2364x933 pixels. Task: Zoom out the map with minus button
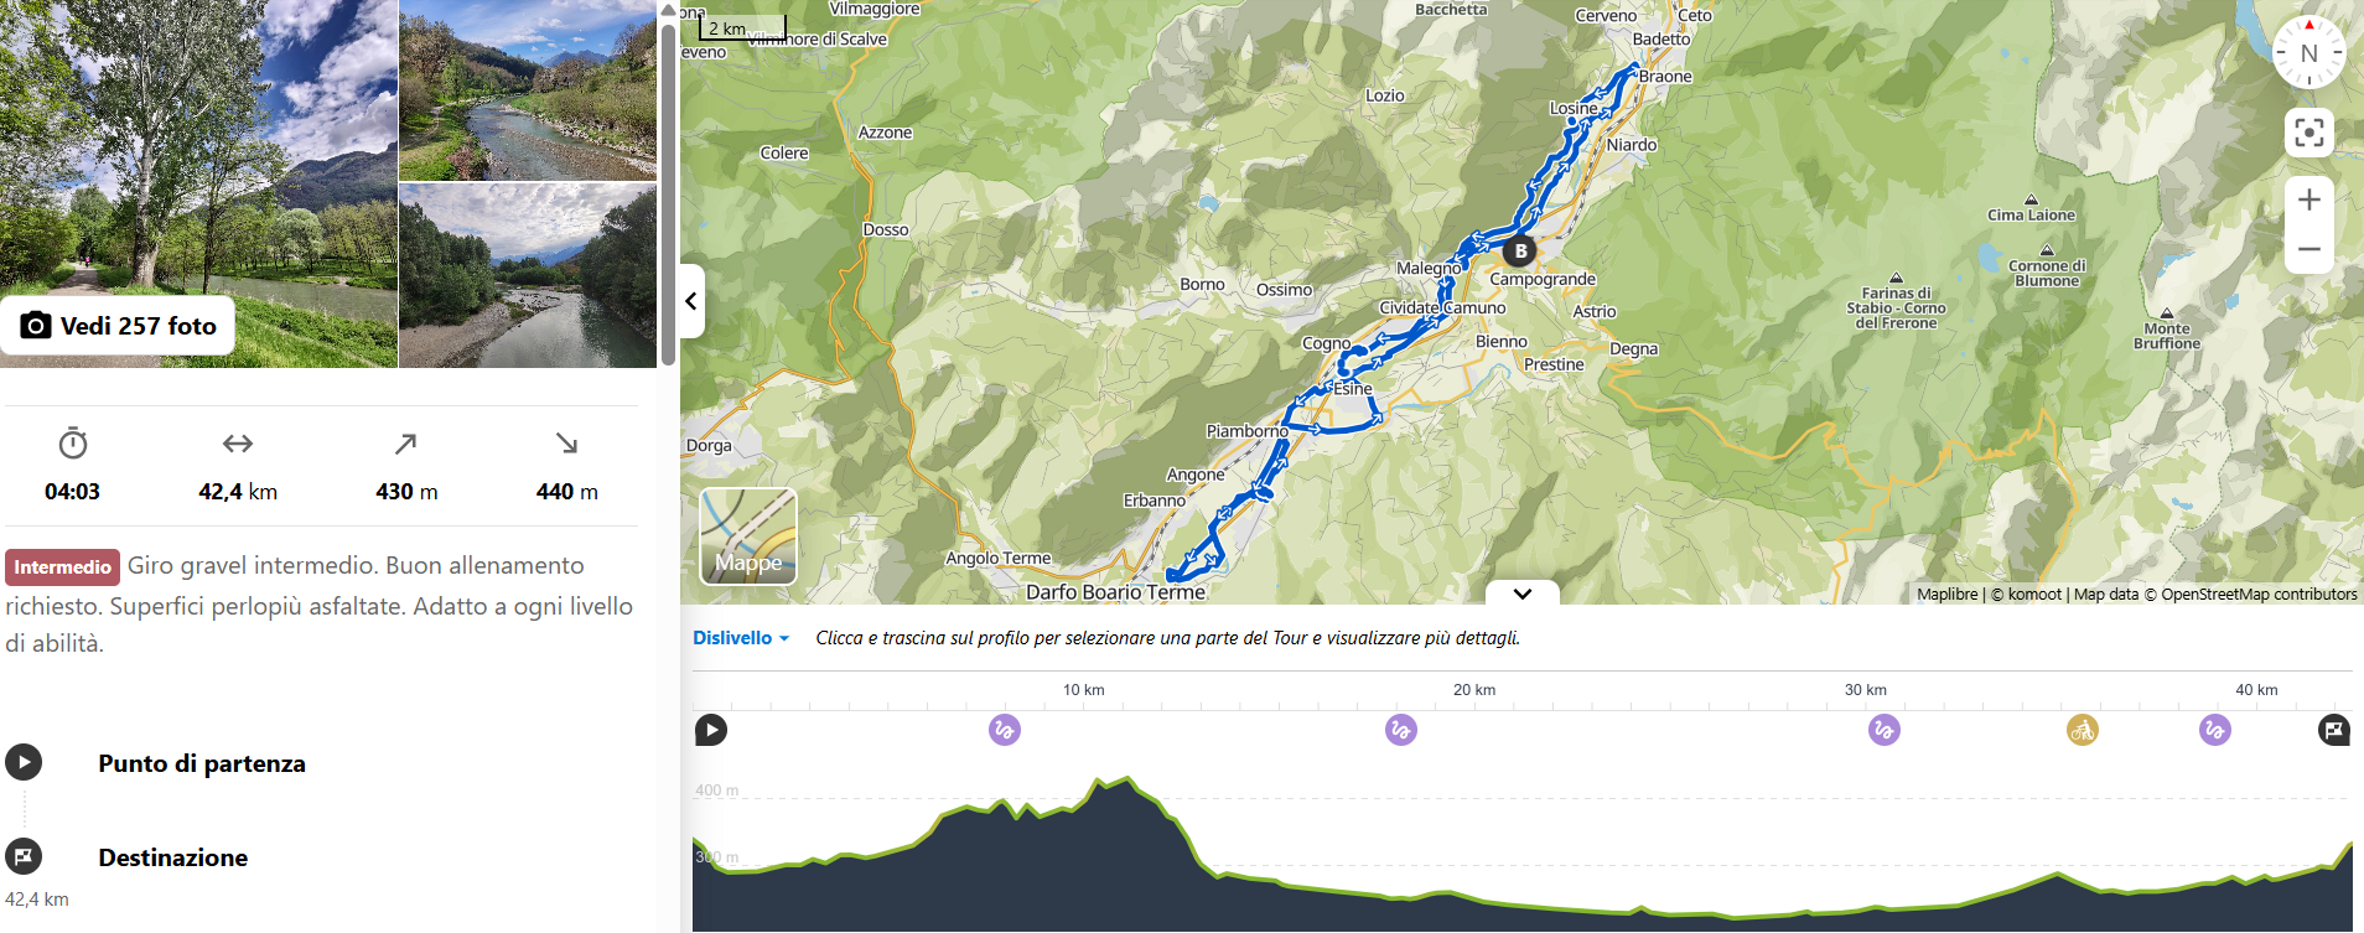[x=2308, y=249]
